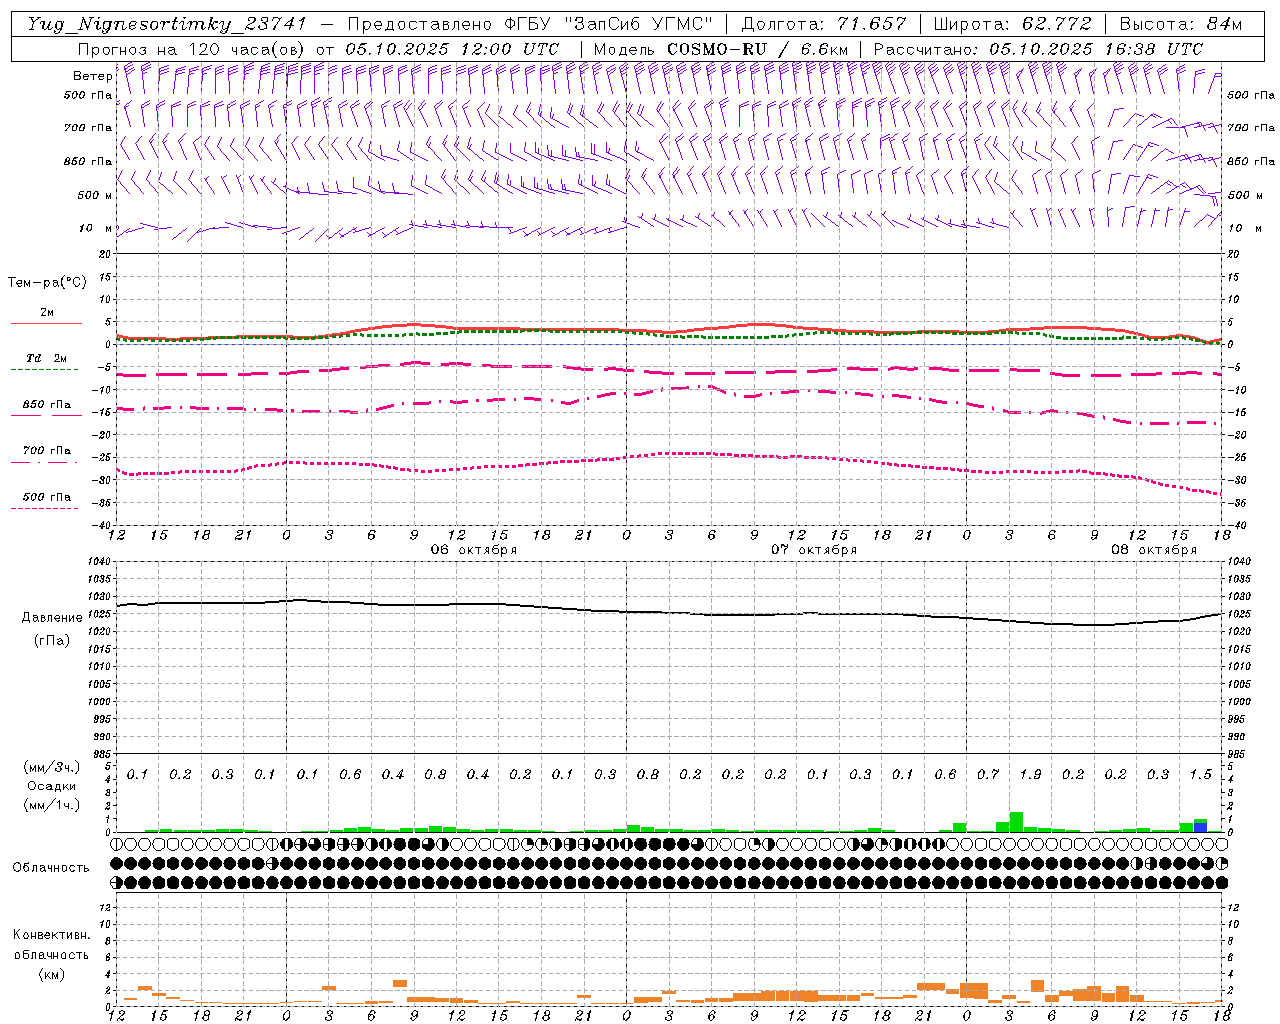1280x1024 pixels.
Task: Click the Осадки precipitation label
Action: pos(52,786)
